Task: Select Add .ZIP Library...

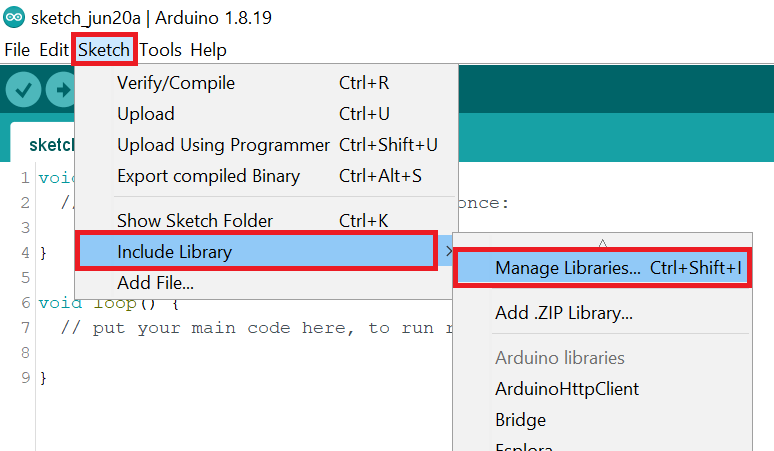Action: pos(564,313)
